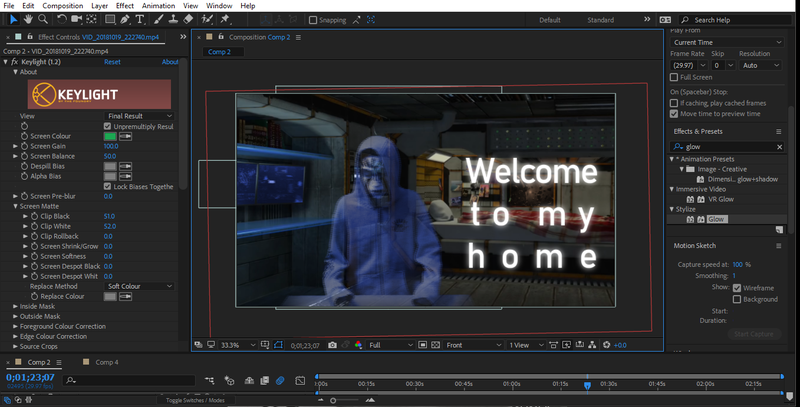Toggle Unpremultiply Result checkbox
This screenshot has height=407, width=800.
107,126
